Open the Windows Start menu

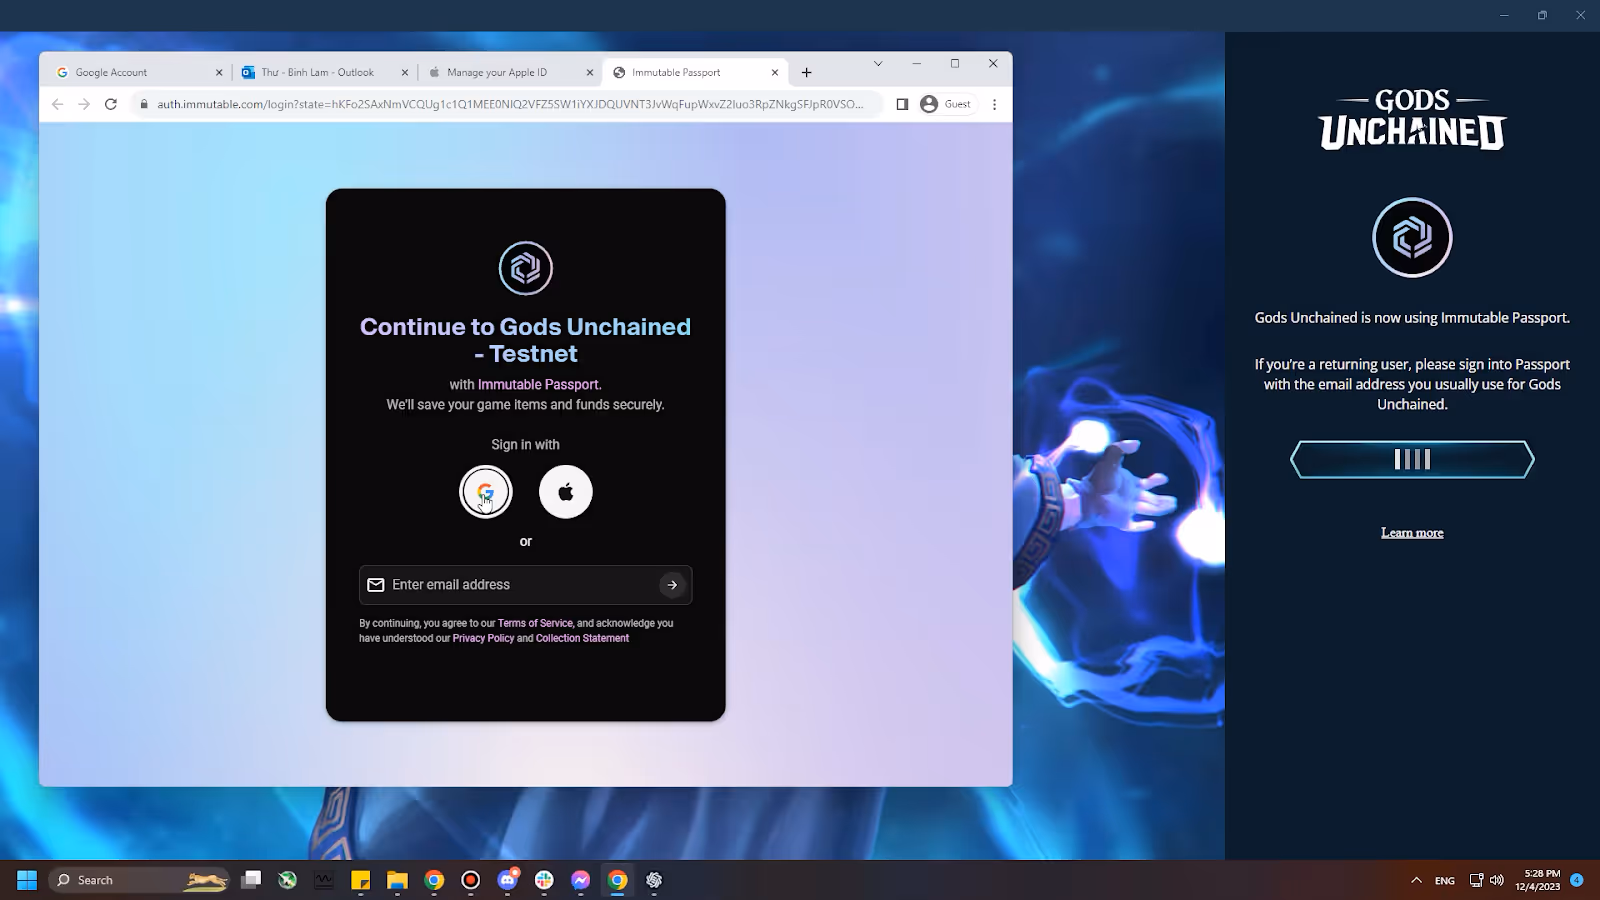click(x=27, y=880)
